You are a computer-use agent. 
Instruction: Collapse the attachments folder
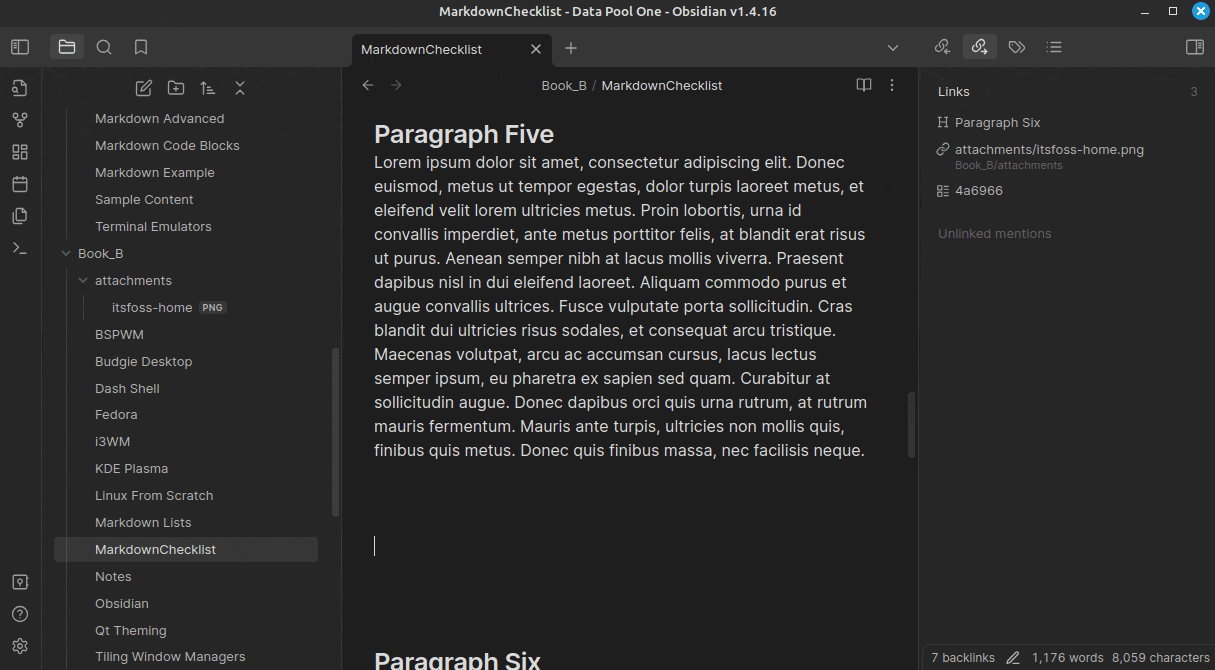83,281
